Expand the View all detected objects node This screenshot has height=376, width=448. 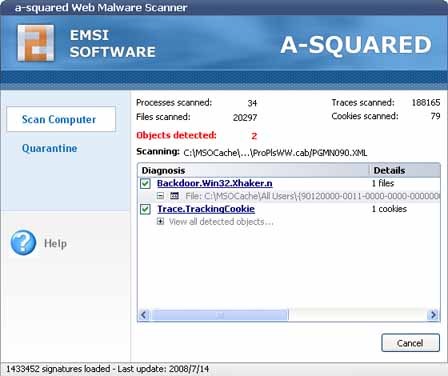[x=160, y=221]
